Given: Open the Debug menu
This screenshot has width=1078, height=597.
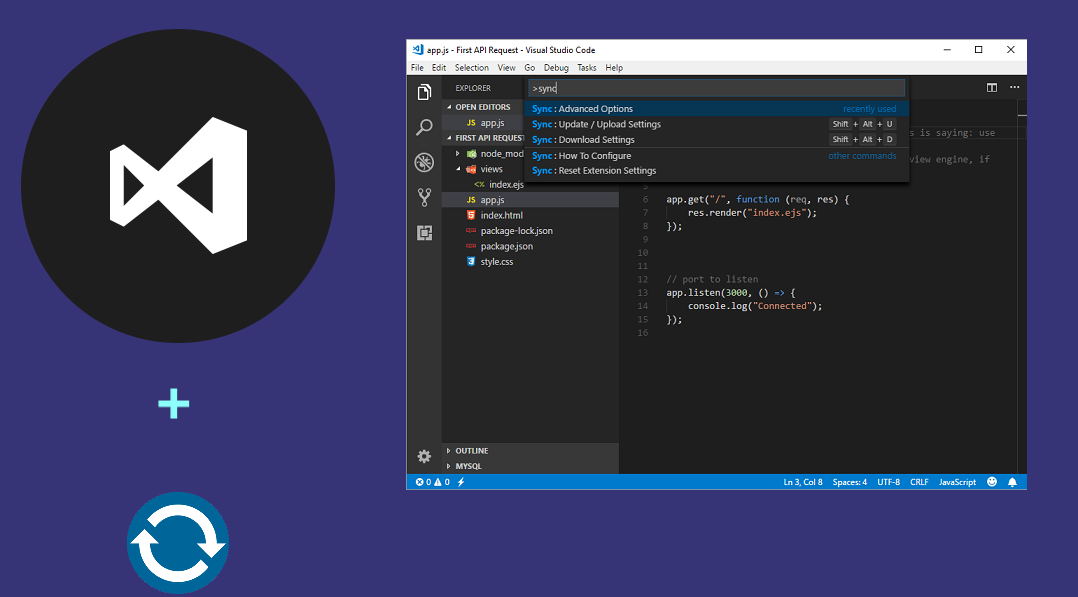Looking at the screenshot, I should pyautogui.click(x=556, y=67).
